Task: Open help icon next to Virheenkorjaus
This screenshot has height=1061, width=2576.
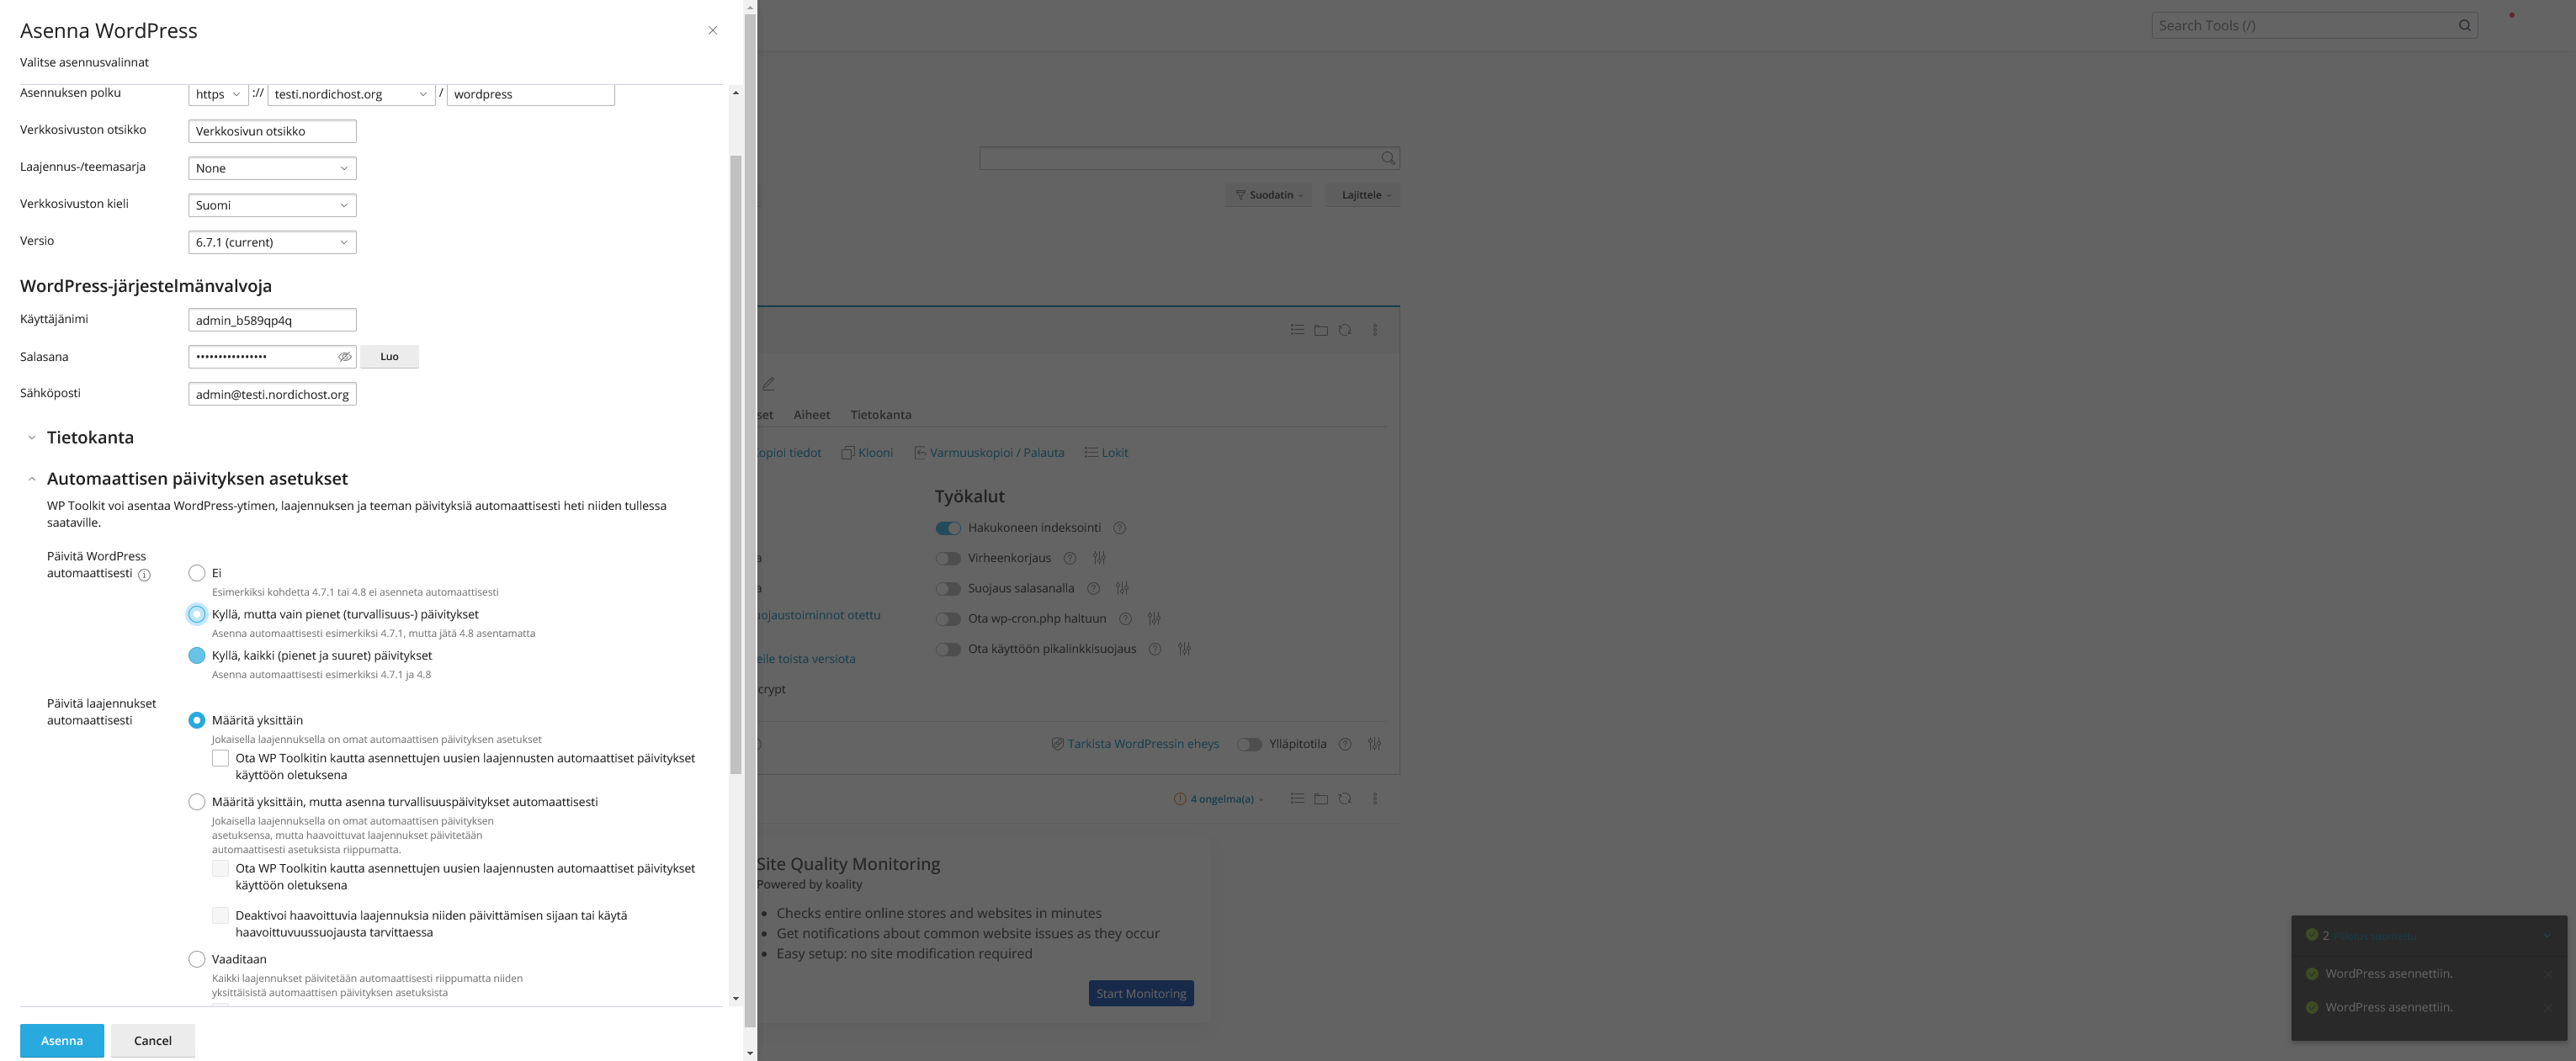Action: pyautogui.click(x=1070, y=558)
